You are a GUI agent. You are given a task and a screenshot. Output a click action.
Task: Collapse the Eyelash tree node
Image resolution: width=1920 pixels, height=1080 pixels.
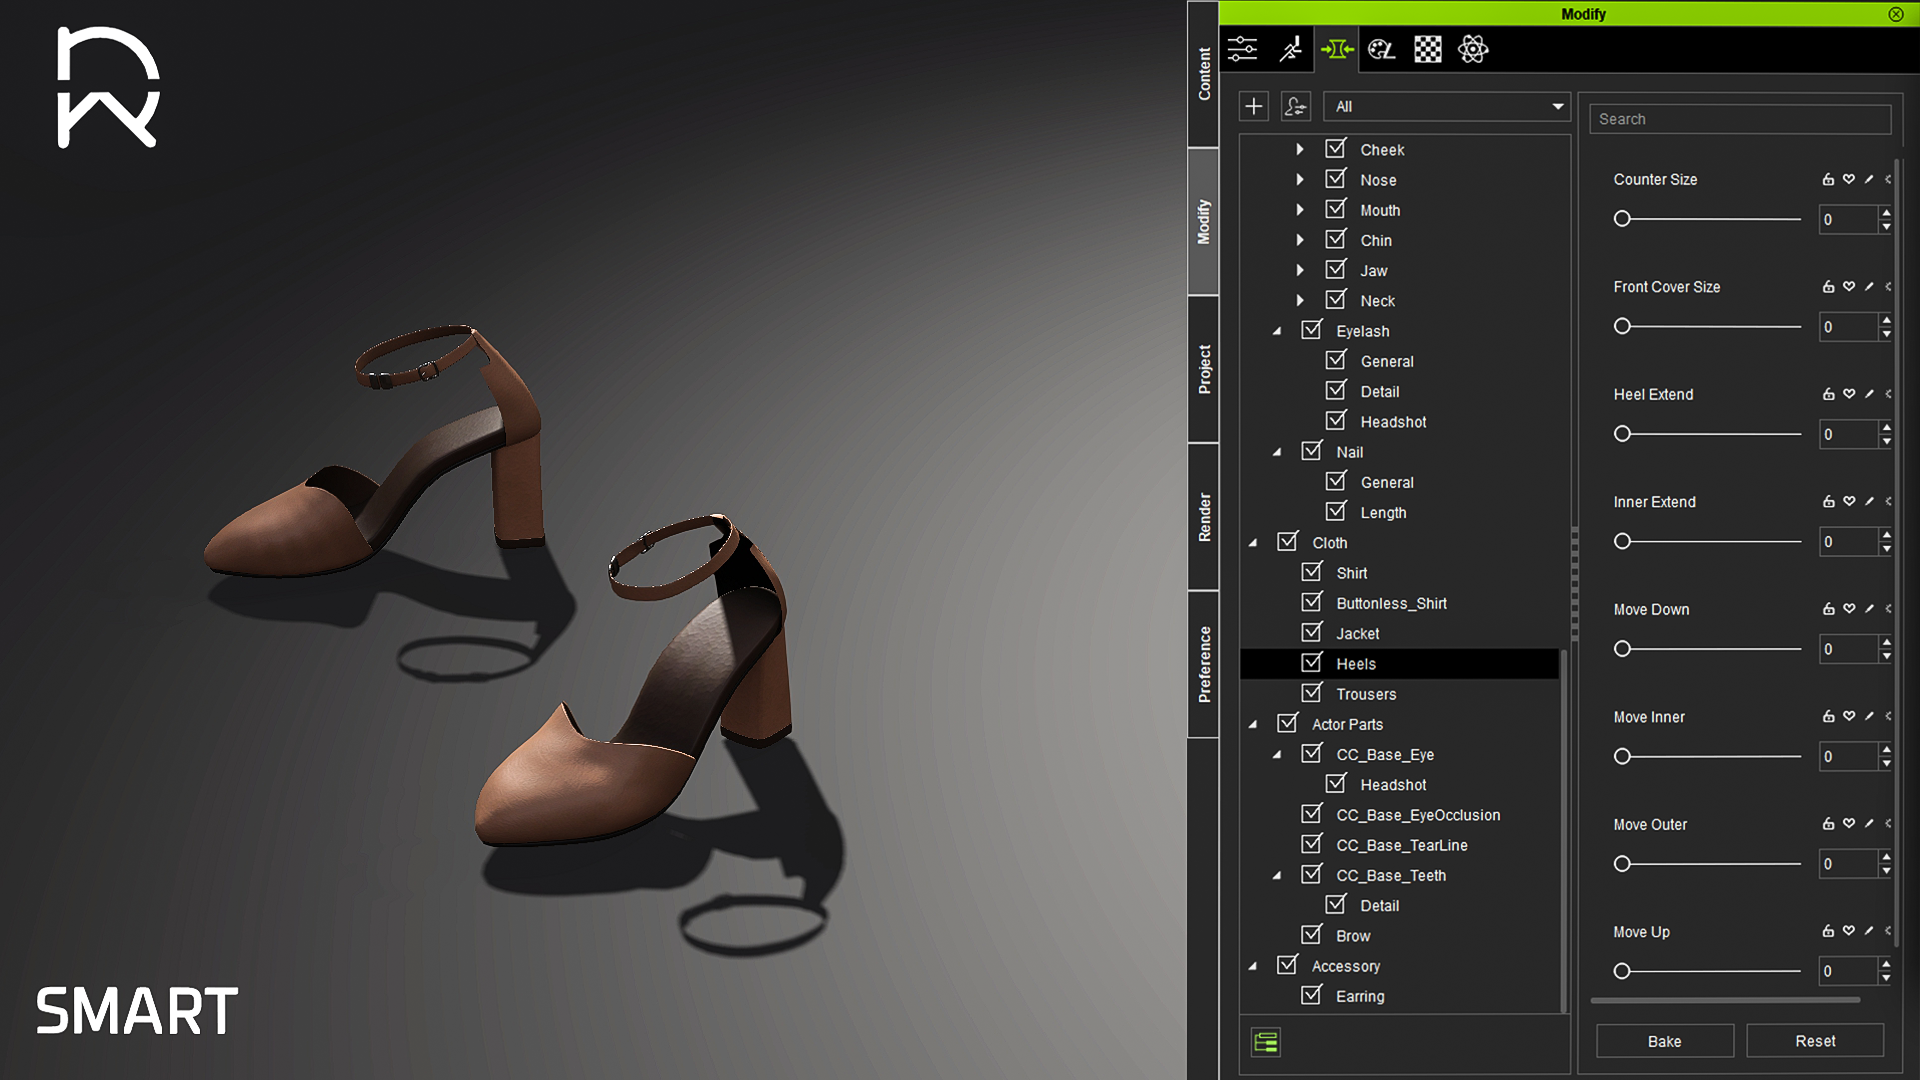click(1277, 331)
